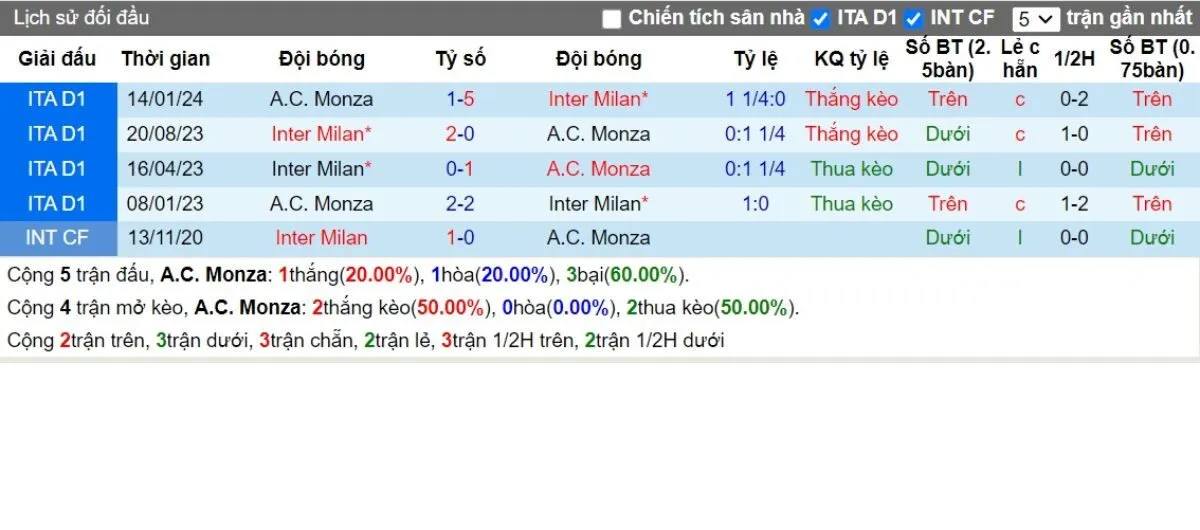Uncheck the ITA D1 league filter
Screen dimensions: 1200x530
coord(821,19)
